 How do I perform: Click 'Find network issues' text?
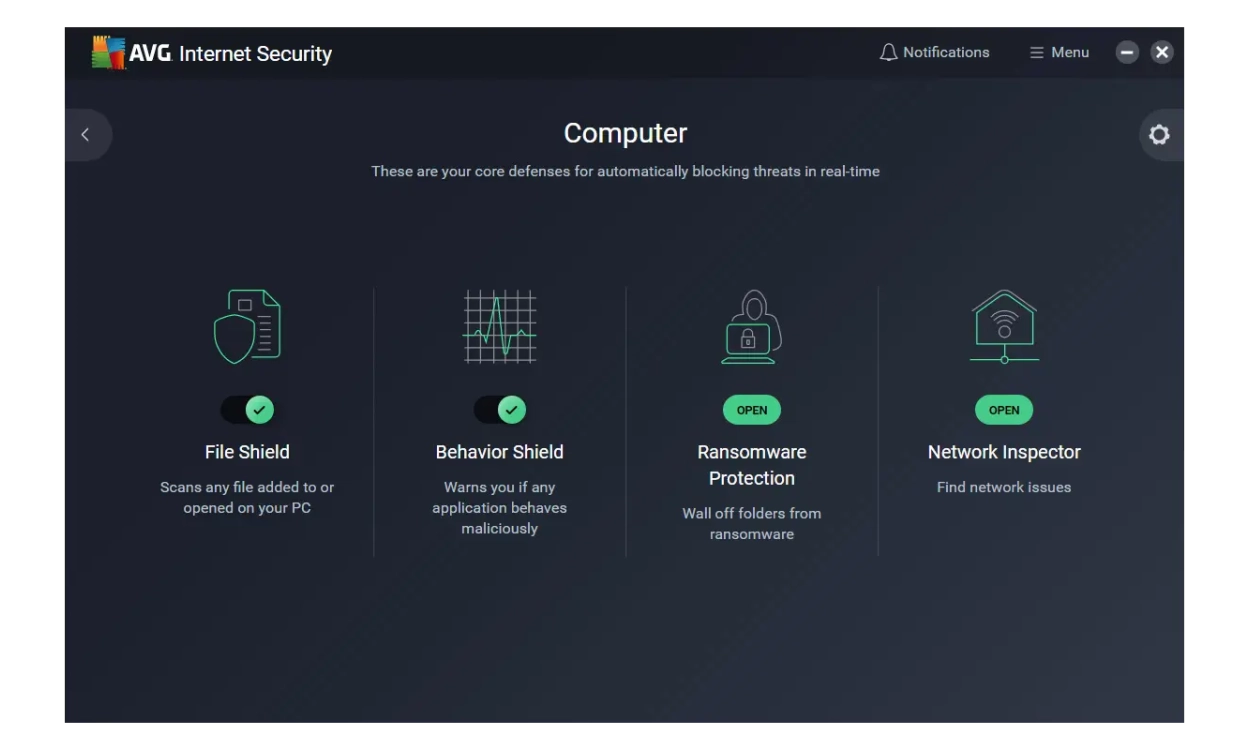tap(1004, 487)
